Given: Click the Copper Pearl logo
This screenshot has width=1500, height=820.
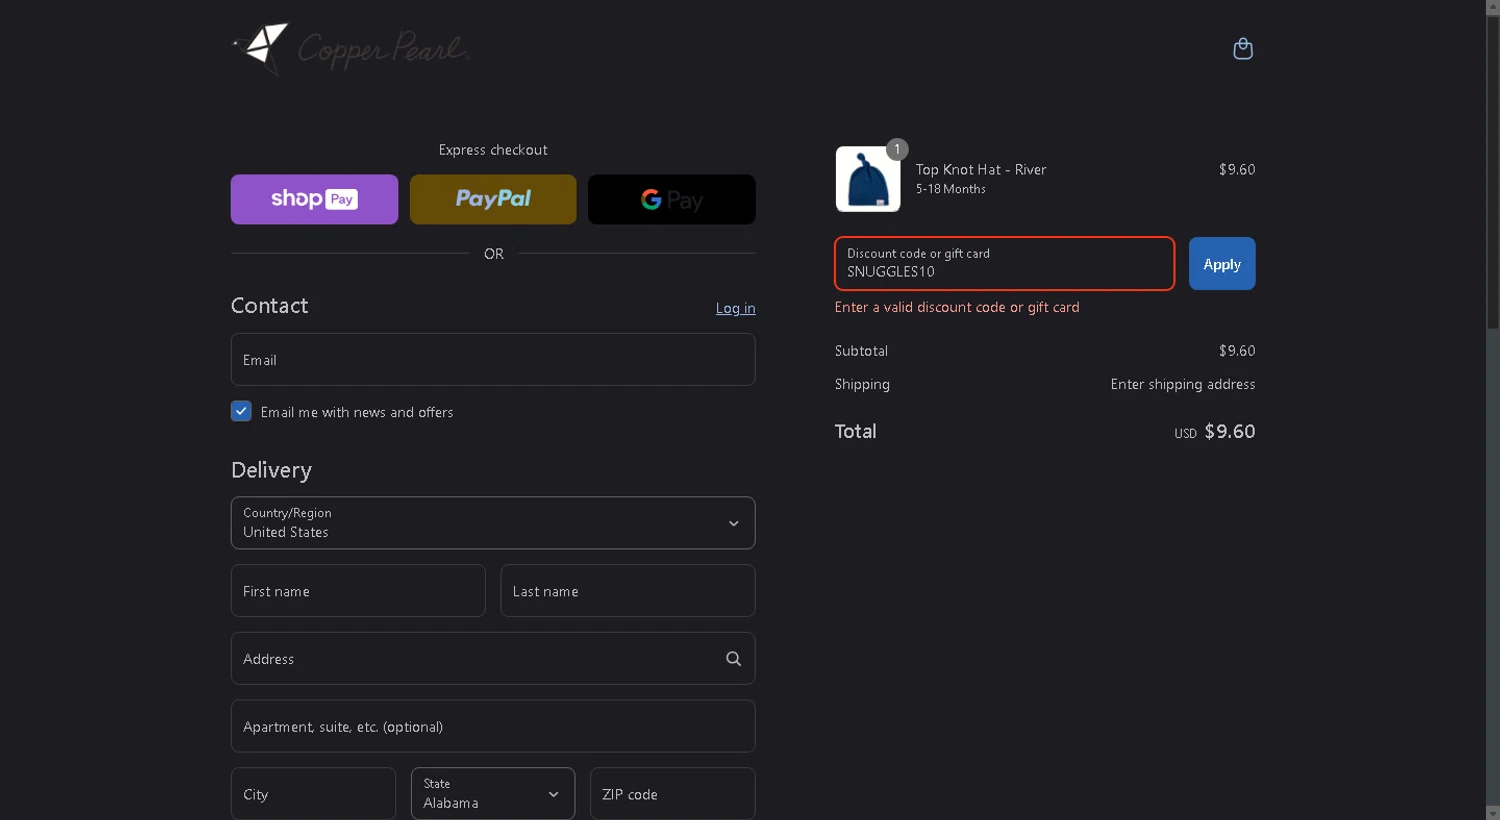Looking at the screenshot, I should click(351, 49).
